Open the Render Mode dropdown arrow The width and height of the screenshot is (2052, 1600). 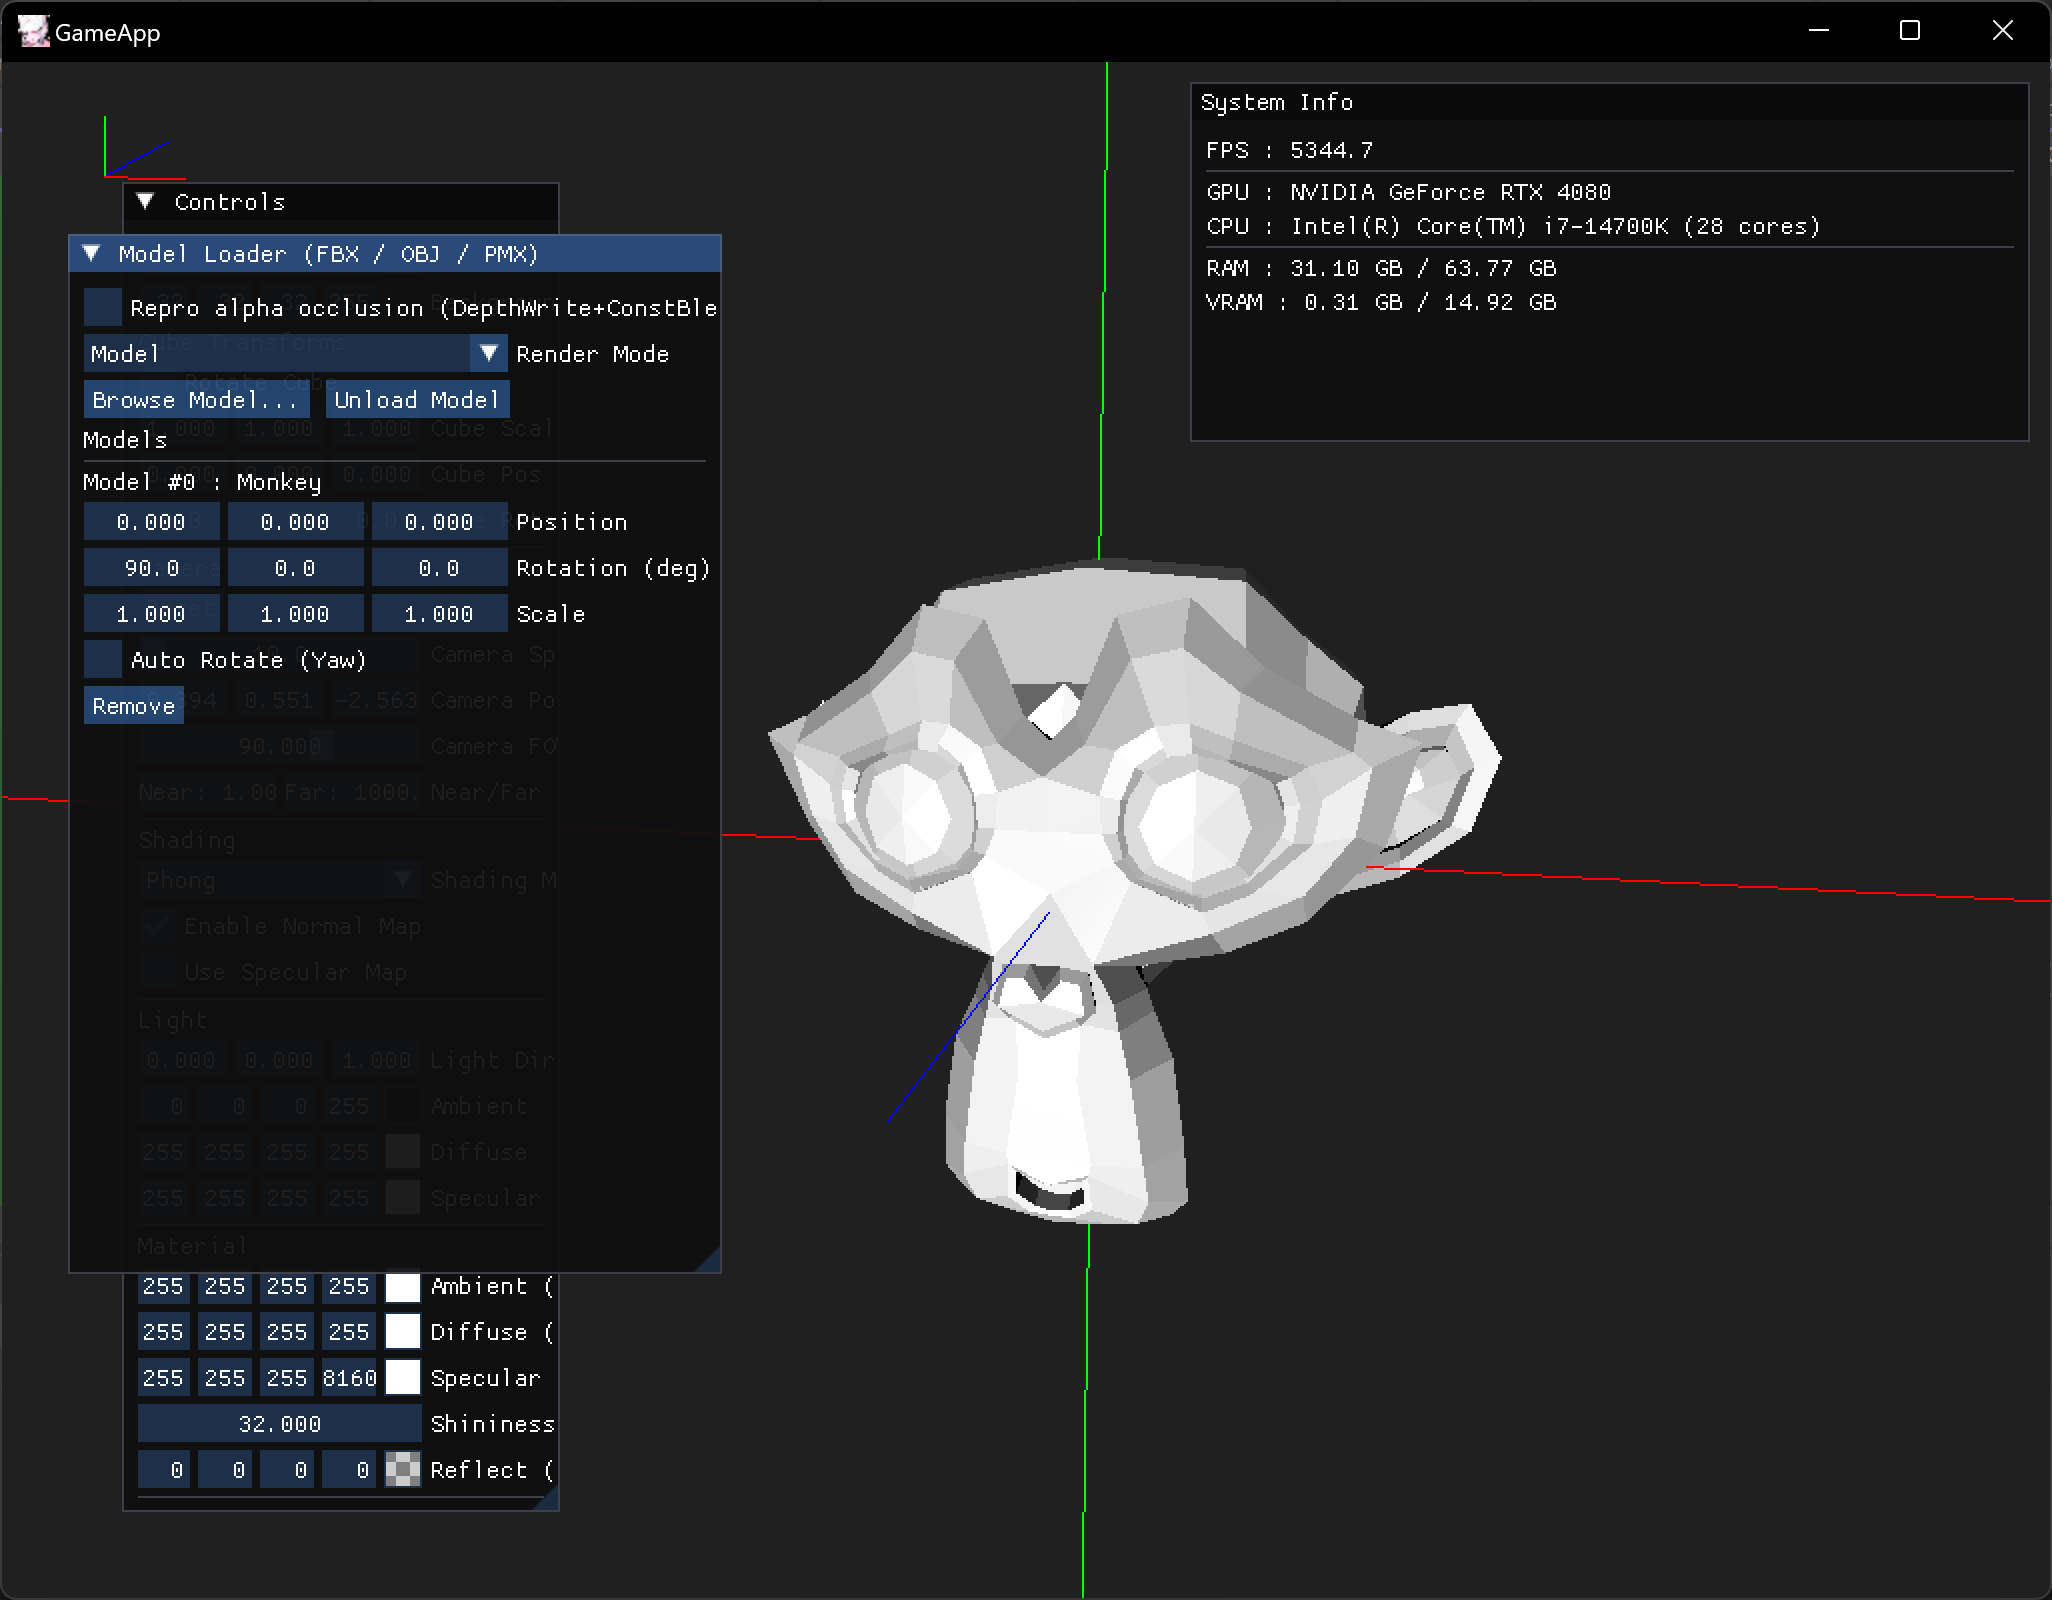pyautogui.click(x=488, y=354)
